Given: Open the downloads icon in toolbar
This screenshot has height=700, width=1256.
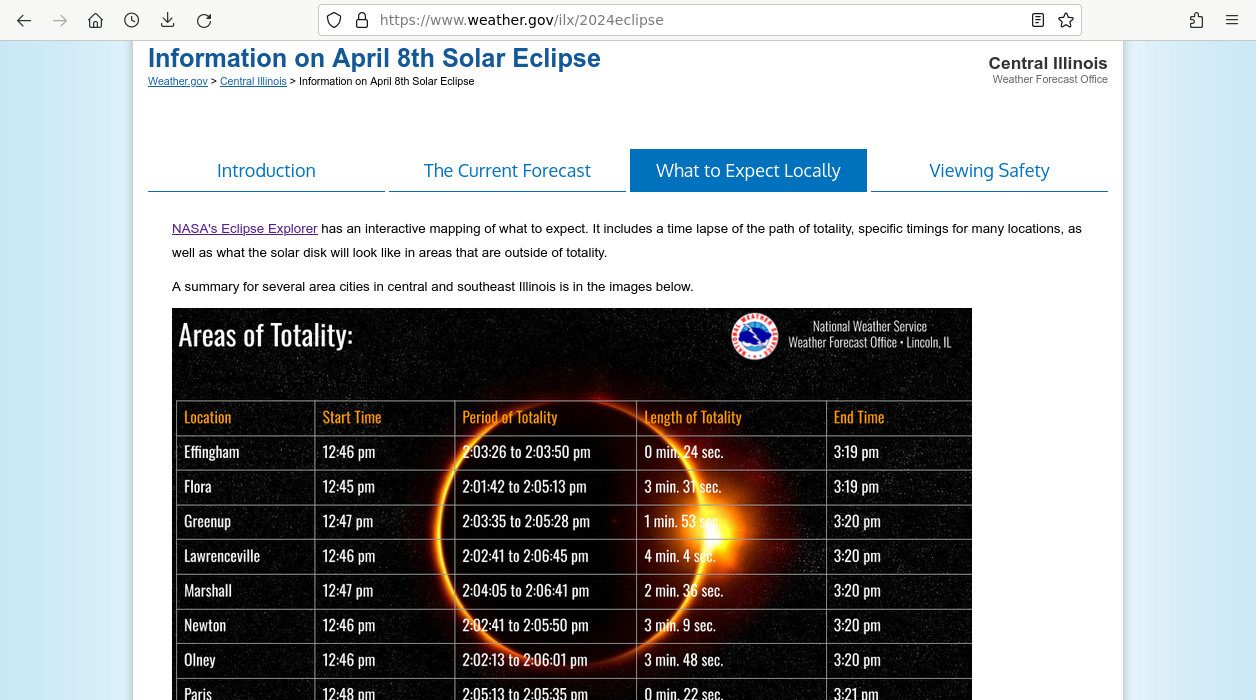Looking at the screenshot, I should point(168,20).
